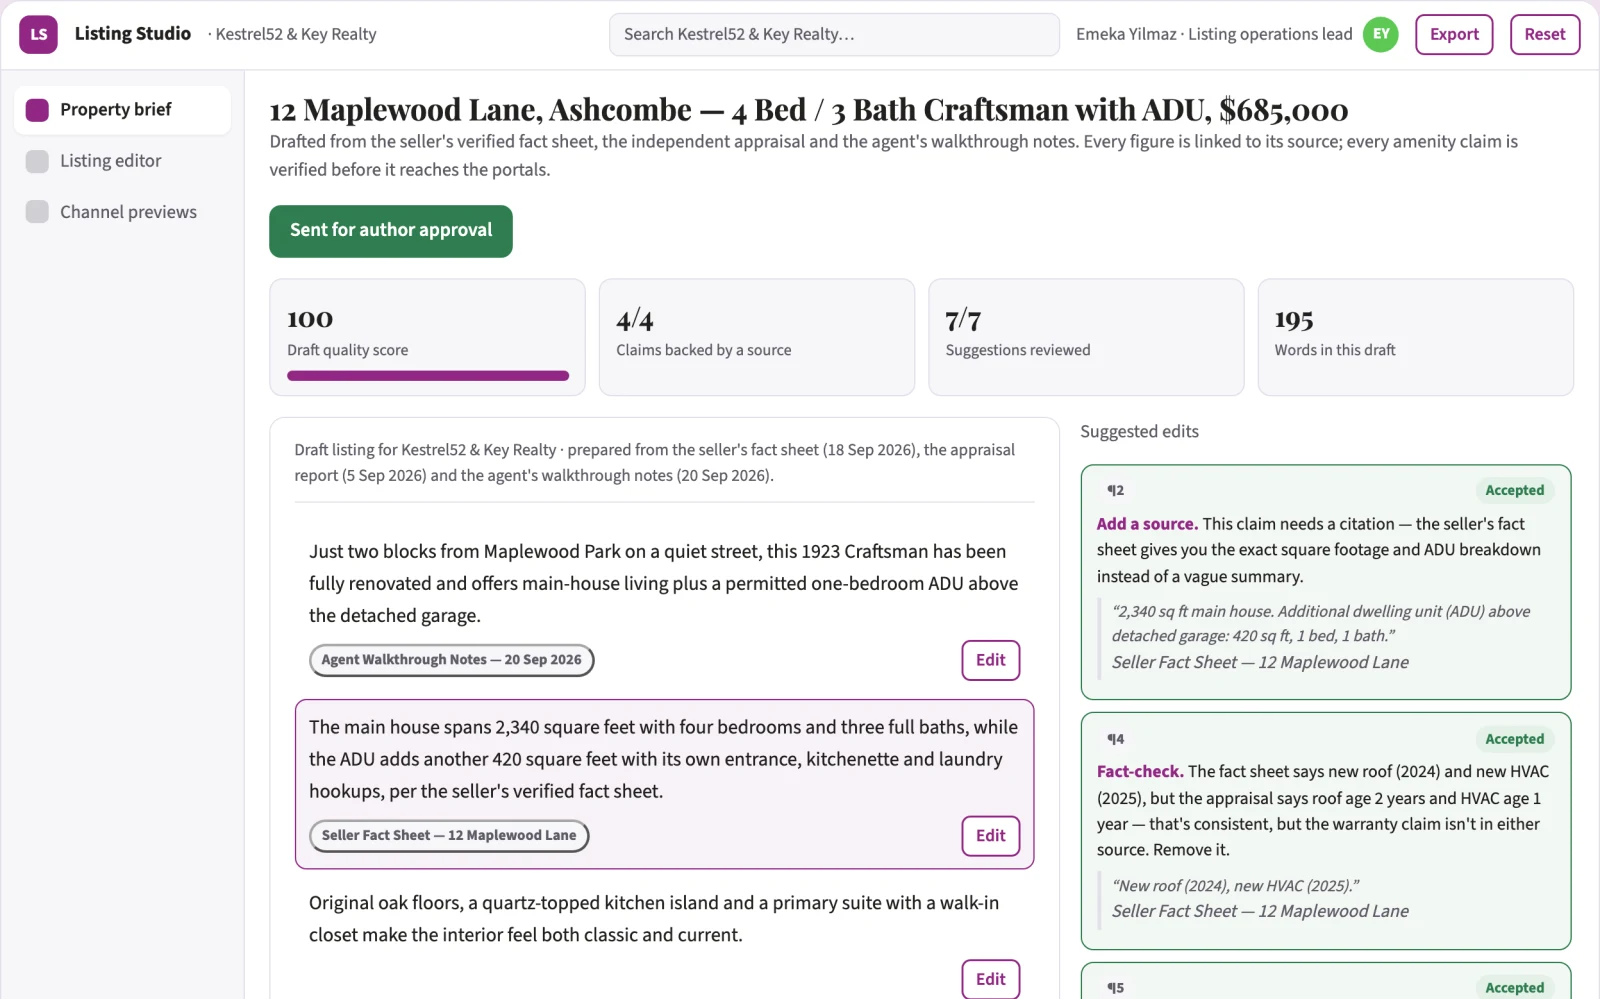This screenshot has width=1600, height=999.
Task: Click the ¶2 paragraph marker in suggestions
Action: 1115,490
